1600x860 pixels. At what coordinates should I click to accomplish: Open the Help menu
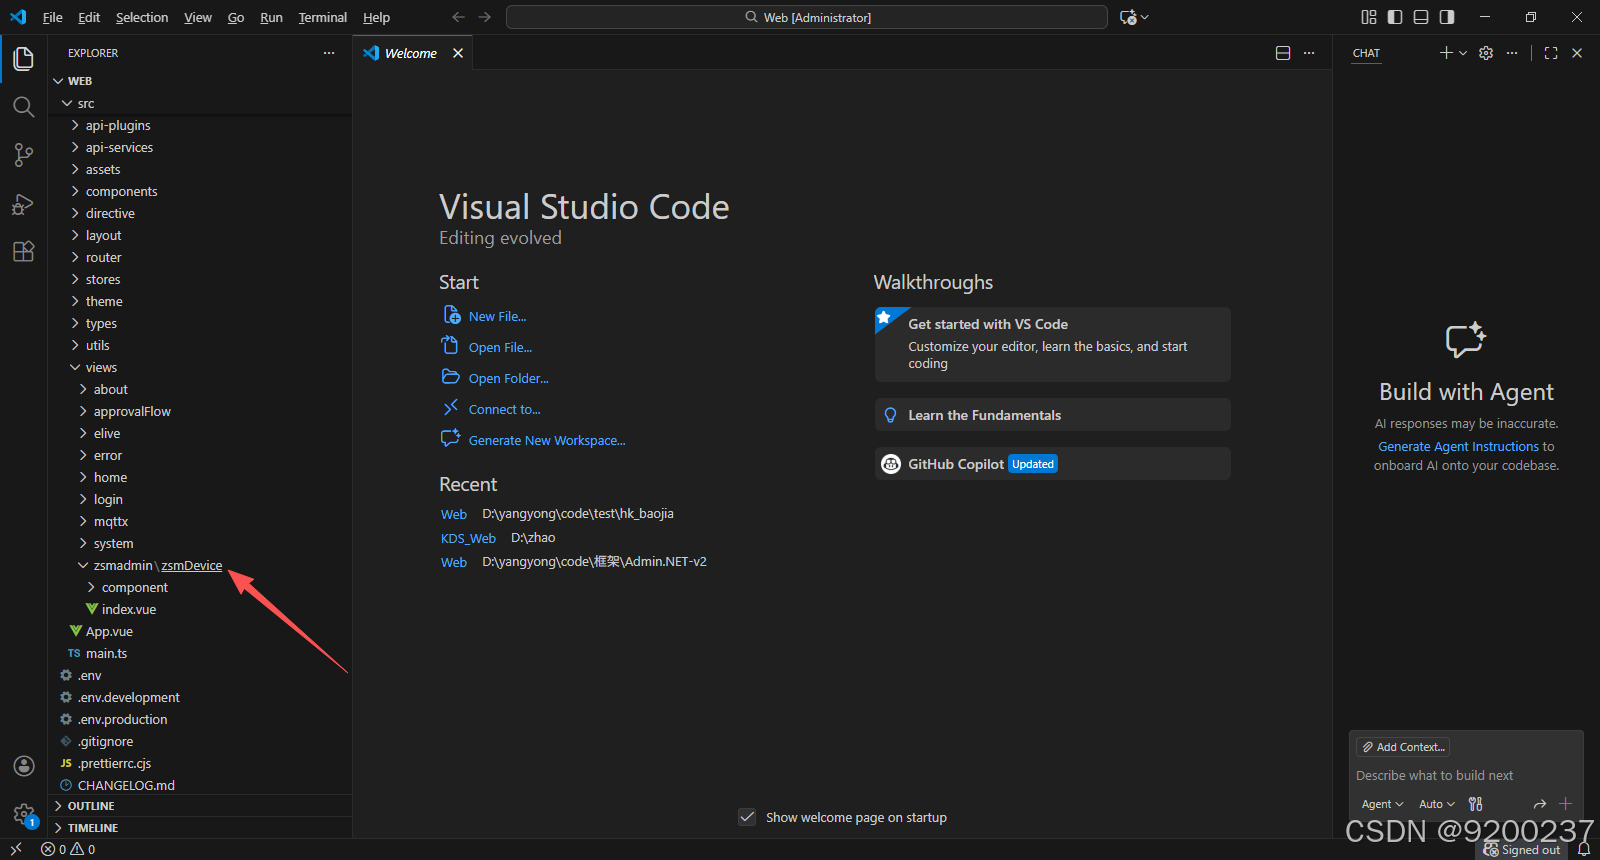tap(376, 17)
